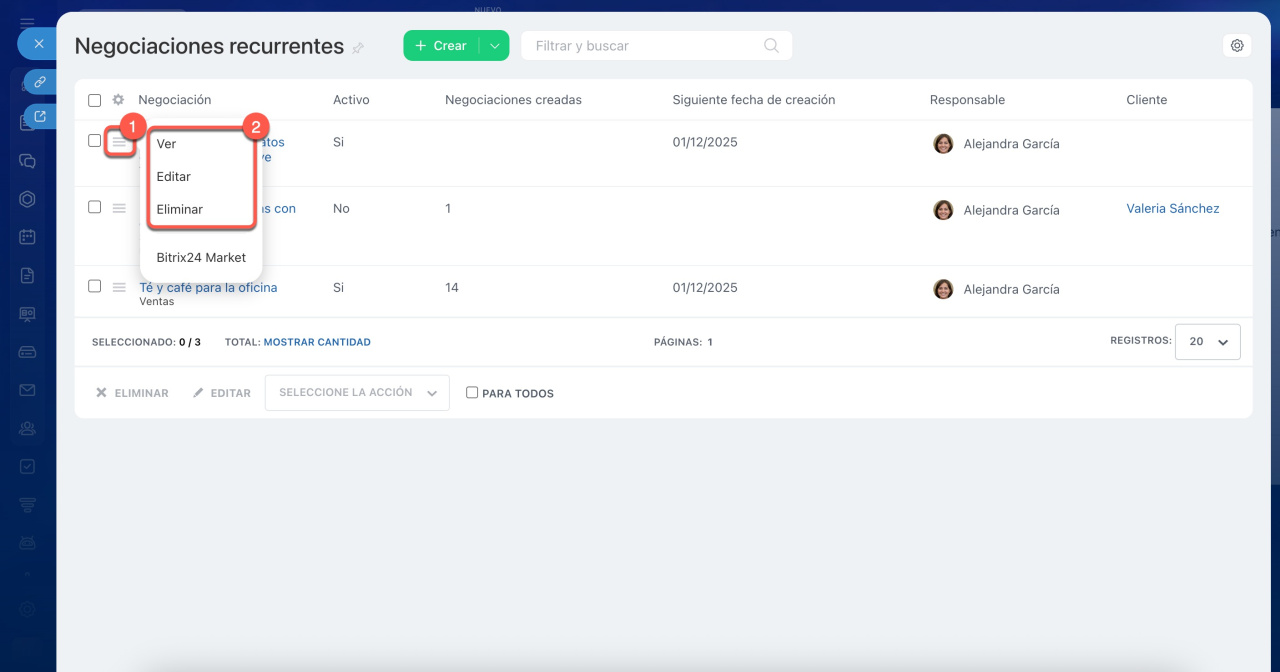Close the slider panel with X button

38,44
